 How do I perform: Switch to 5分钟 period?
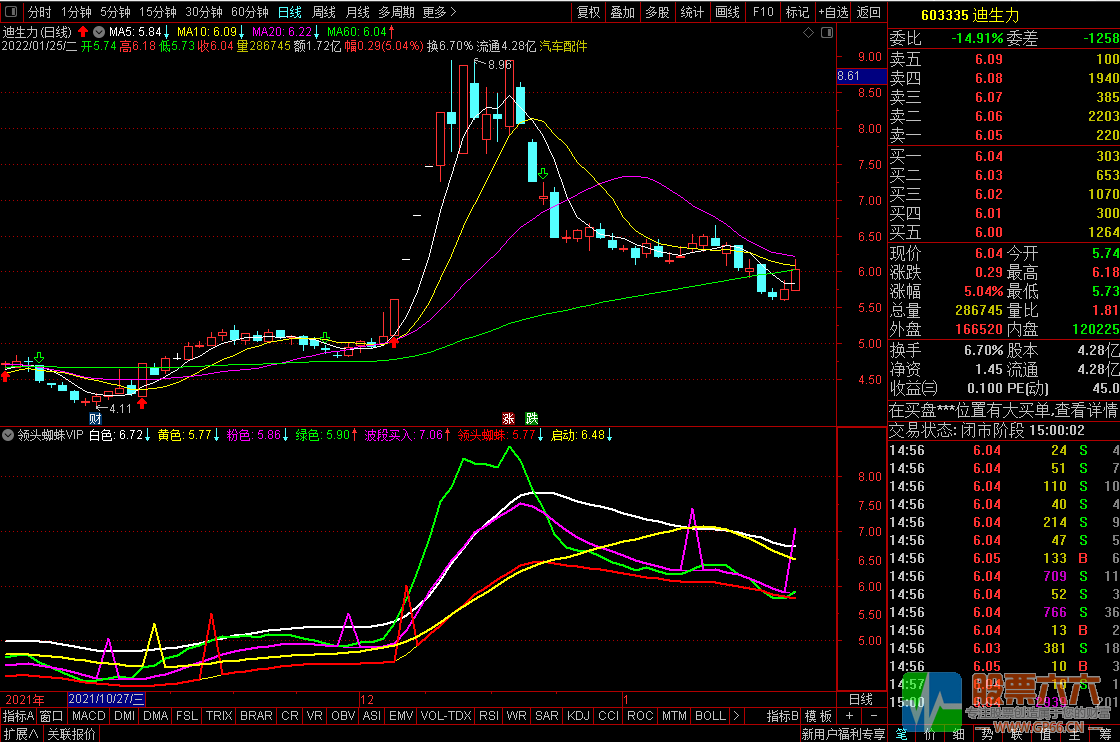point(115,12)
